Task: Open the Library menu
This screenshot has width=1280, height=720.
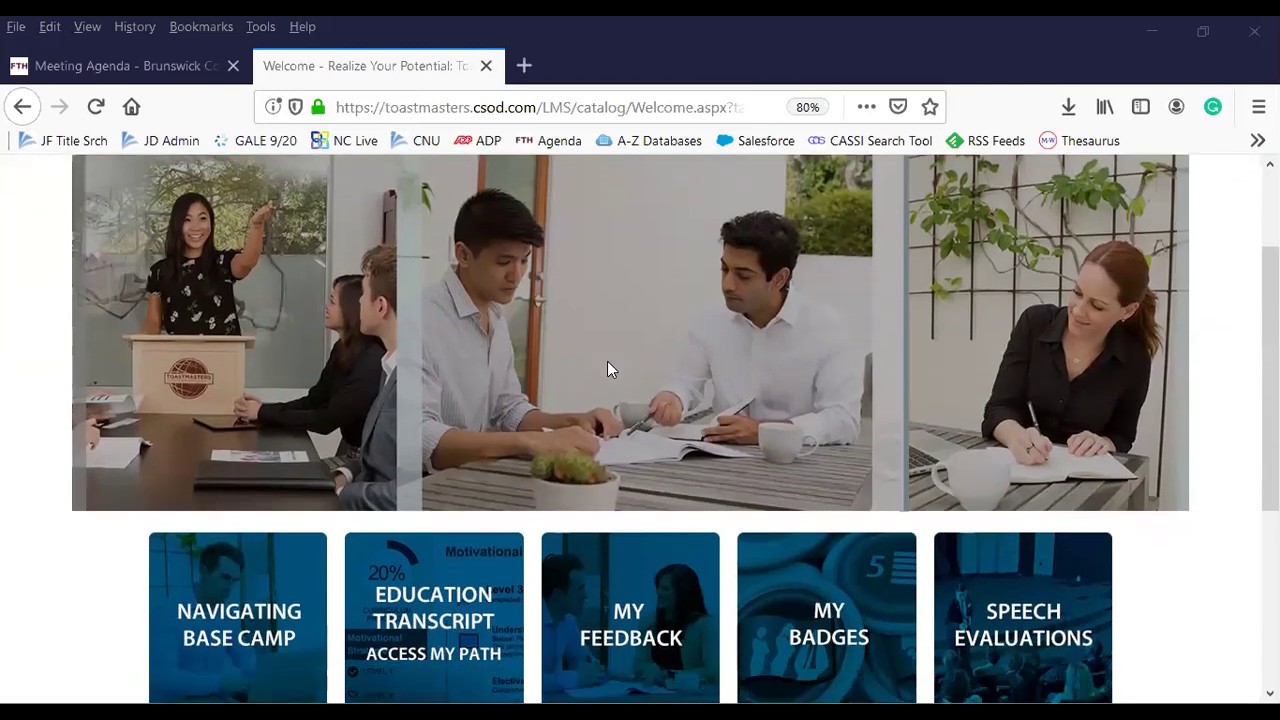Action: (x=1105, y=107)
